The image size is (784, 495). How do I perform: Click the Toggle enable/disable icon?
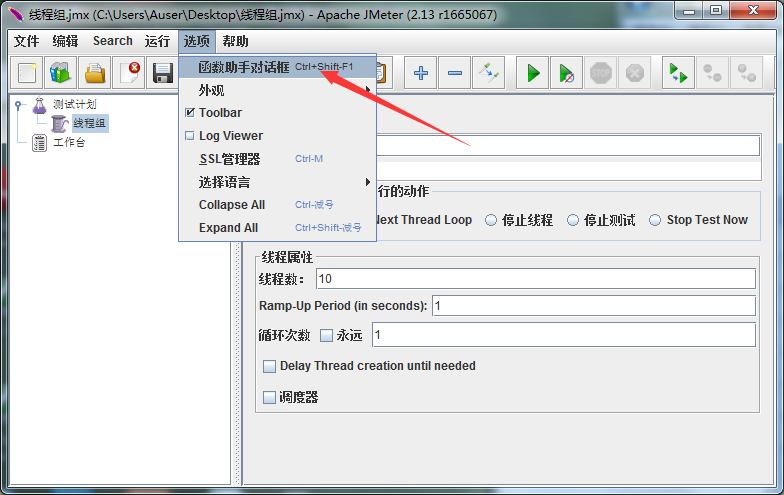[488, 73]
